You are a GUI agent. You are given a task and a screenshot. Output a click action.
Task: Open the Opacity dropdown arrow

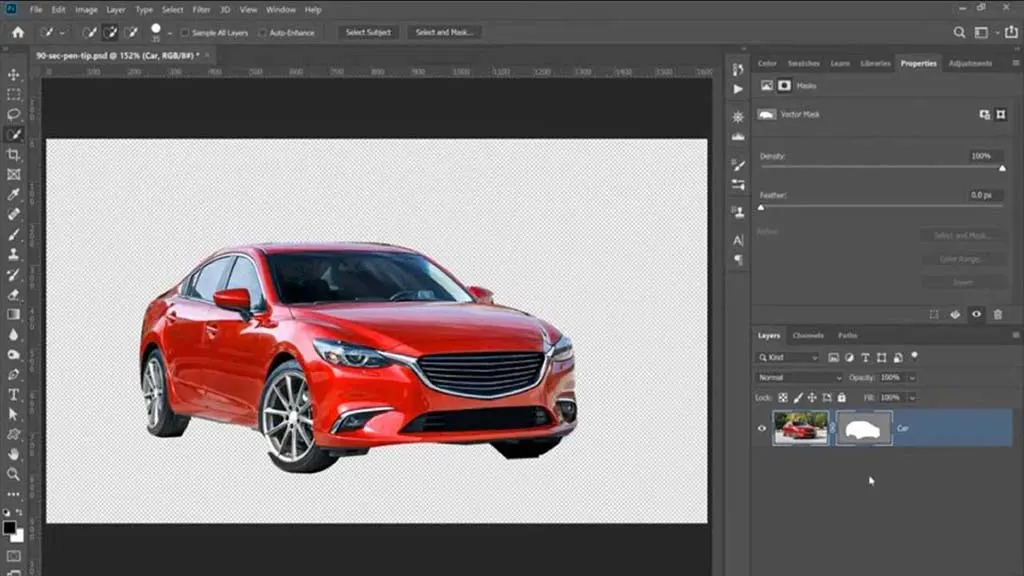coord(912,377)
